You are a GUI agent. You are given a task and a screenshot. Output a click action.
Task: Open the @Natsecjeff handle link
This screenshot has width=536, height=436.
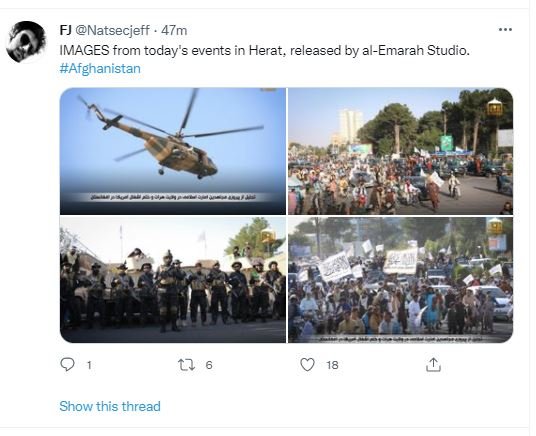click(112, 30)
